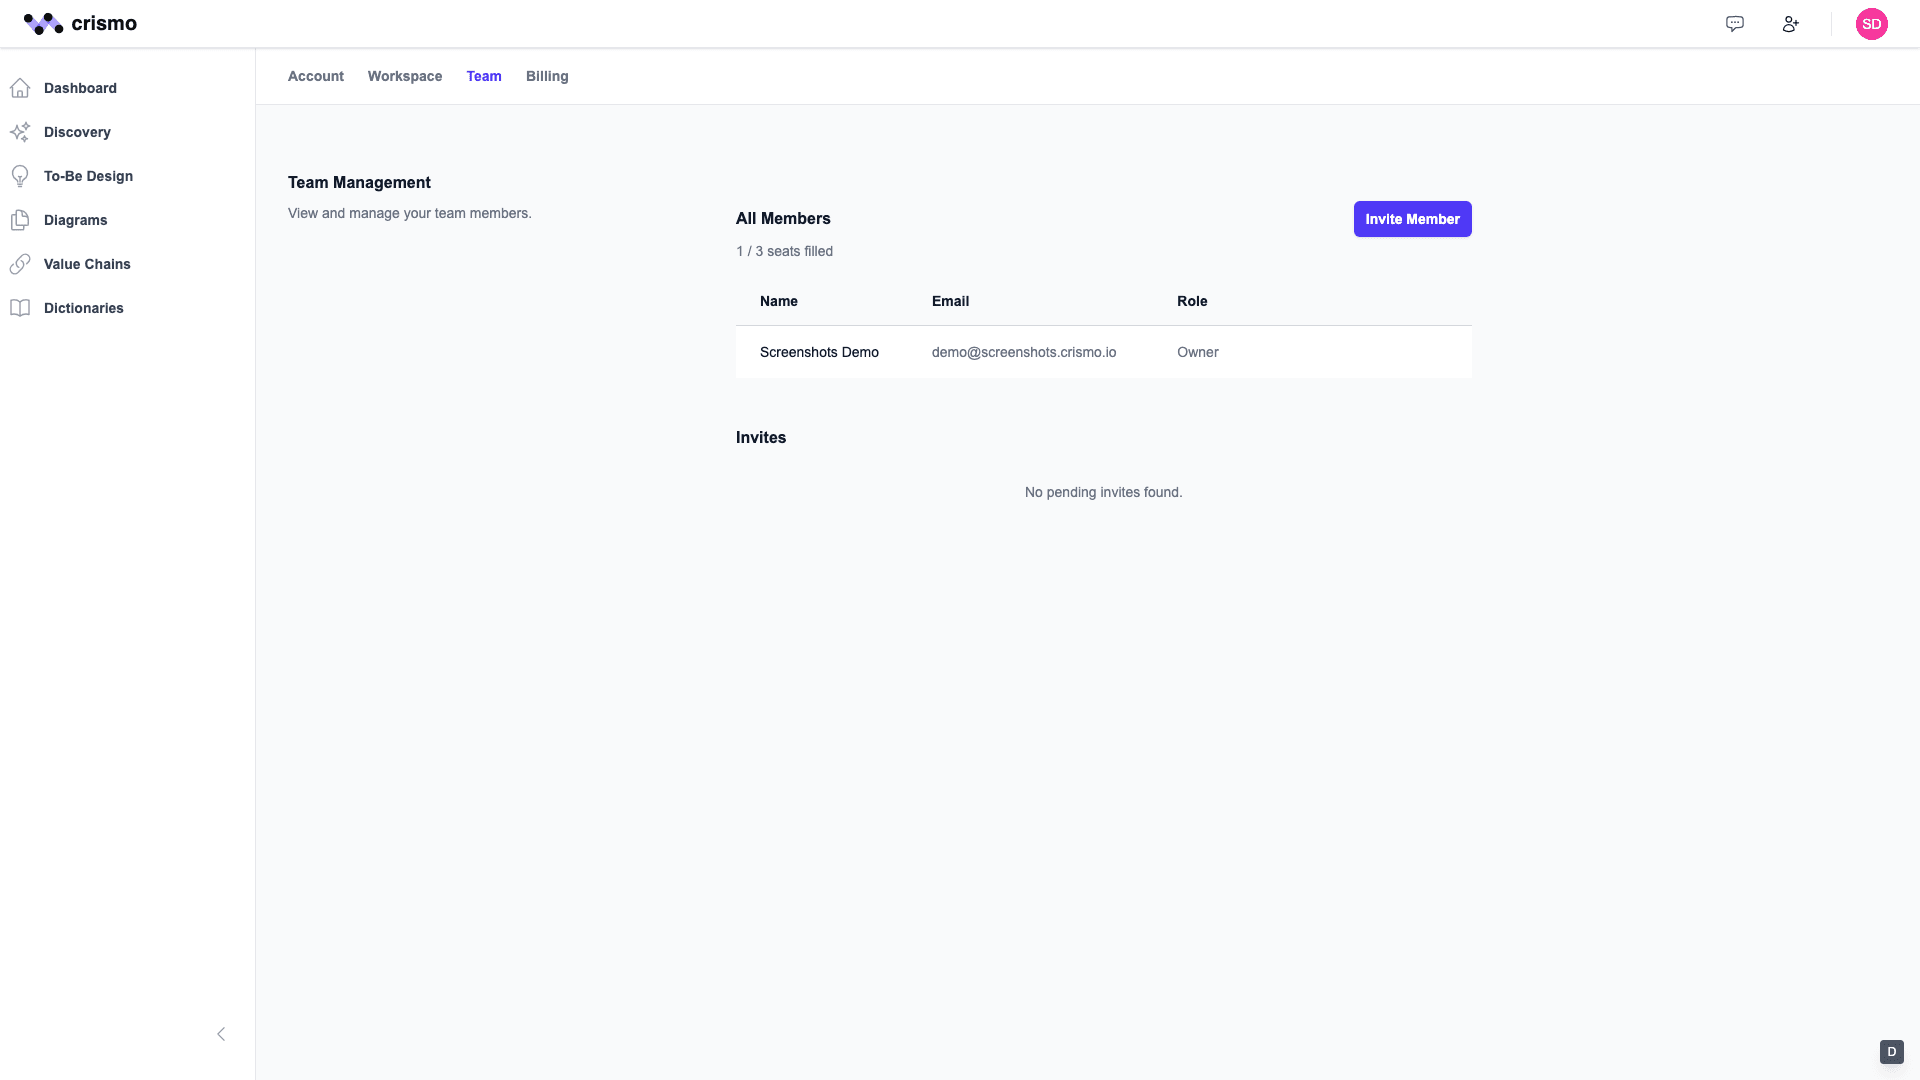1920x1080 pixels.
Task: Select Dictionaries in the sidebar
Action: coord(84,308)
